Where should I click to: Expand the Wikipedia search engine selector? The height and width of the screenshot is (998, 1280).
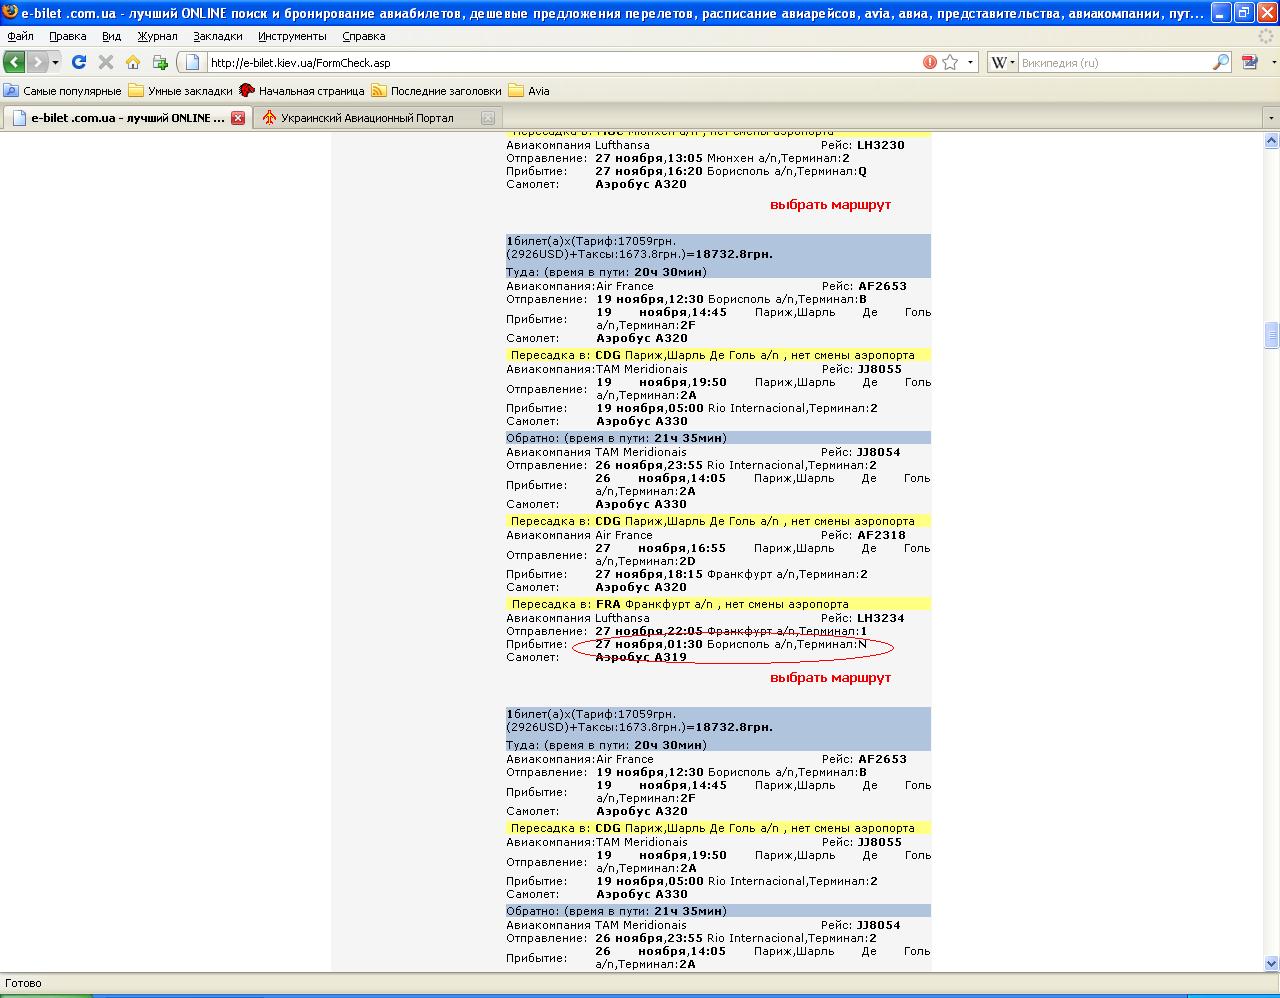pyautogui.click(x=1003, y=62)
